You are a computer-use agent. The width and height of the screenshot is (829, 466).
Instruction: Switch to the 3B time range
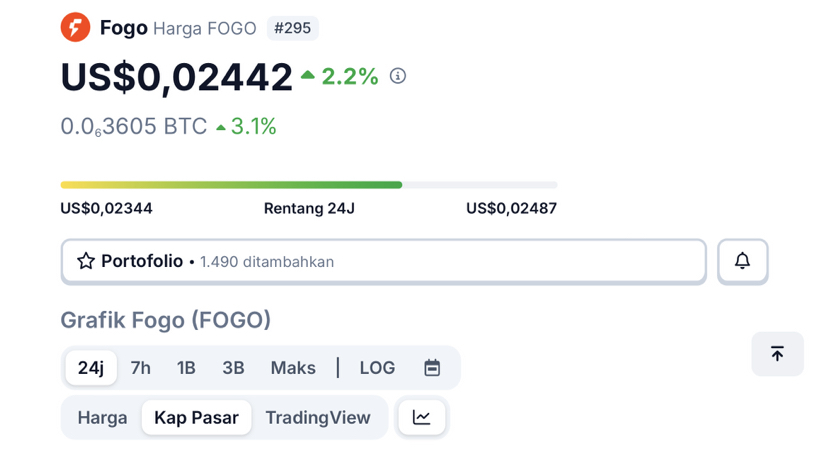[233, 368]
